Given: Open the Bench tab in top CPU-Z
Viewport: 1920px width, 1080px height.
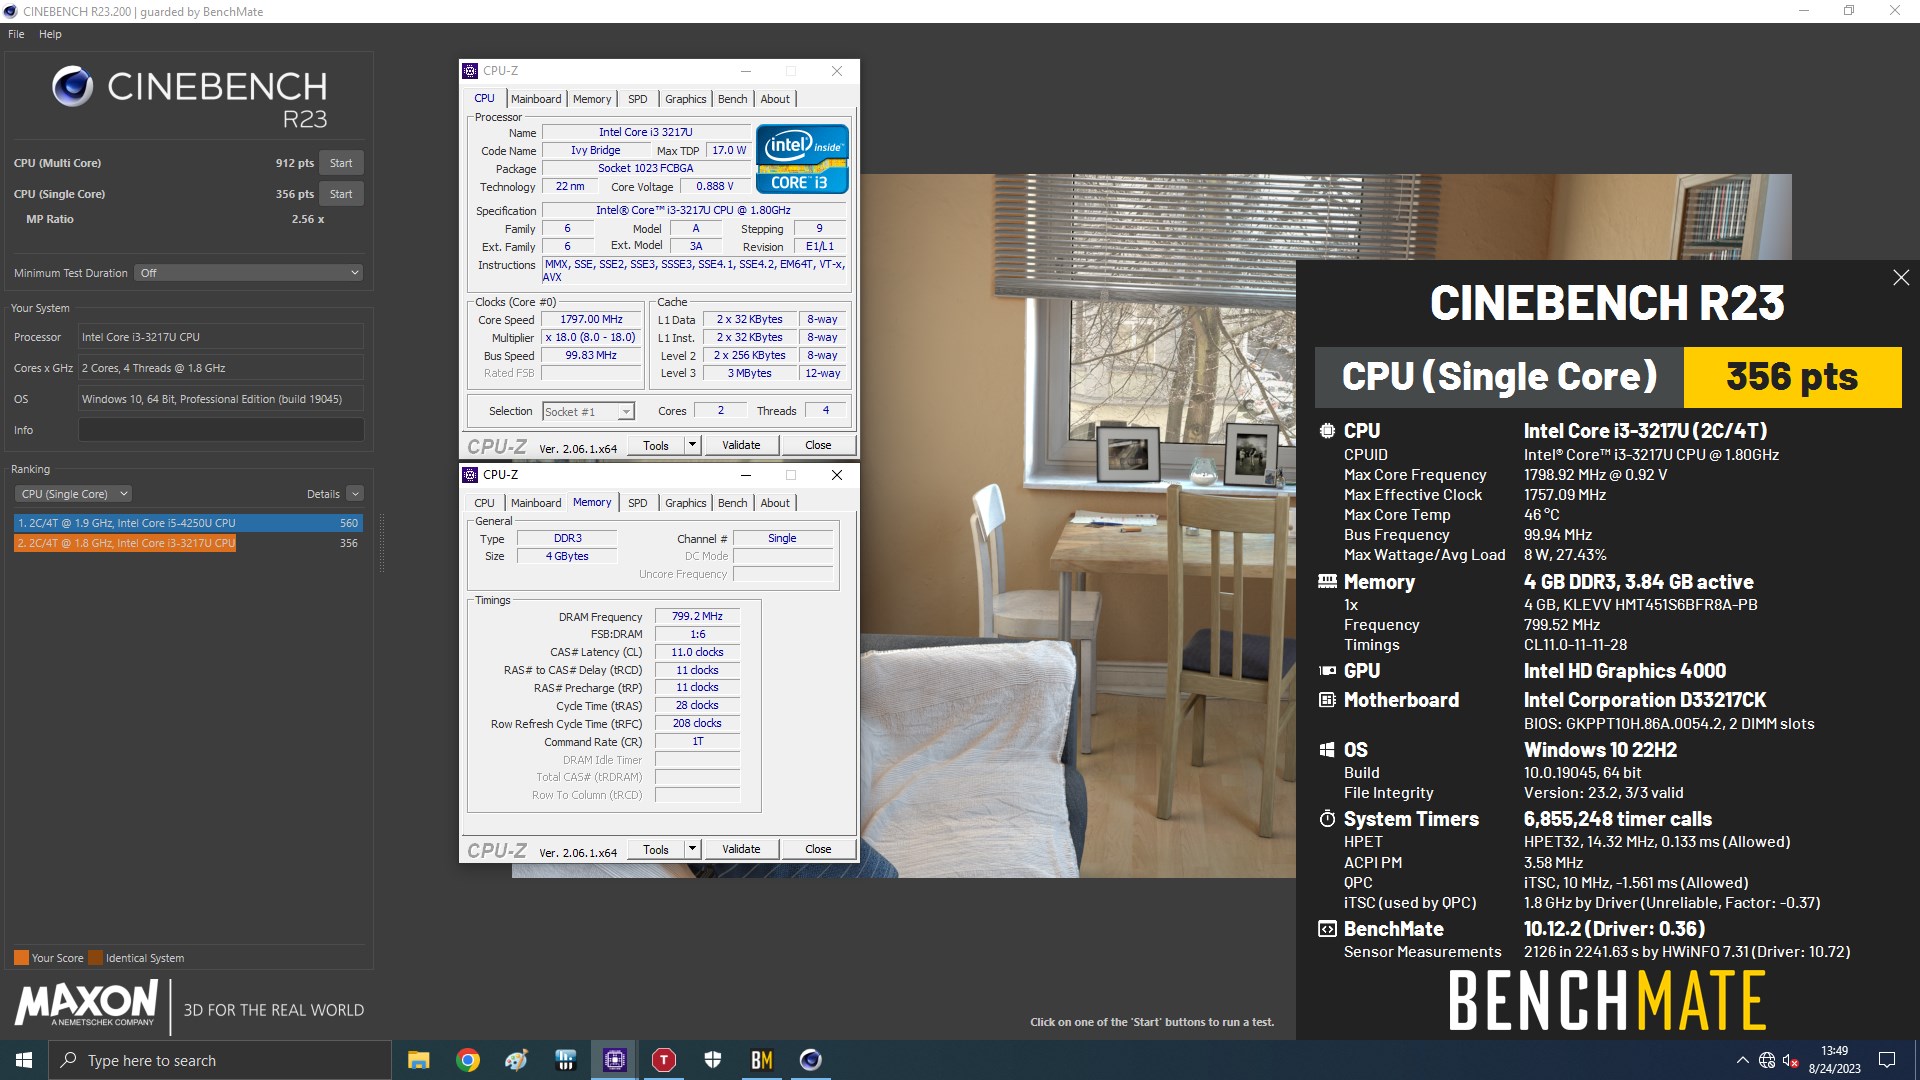Looking at the screenshot, I should tap(733, 99).
